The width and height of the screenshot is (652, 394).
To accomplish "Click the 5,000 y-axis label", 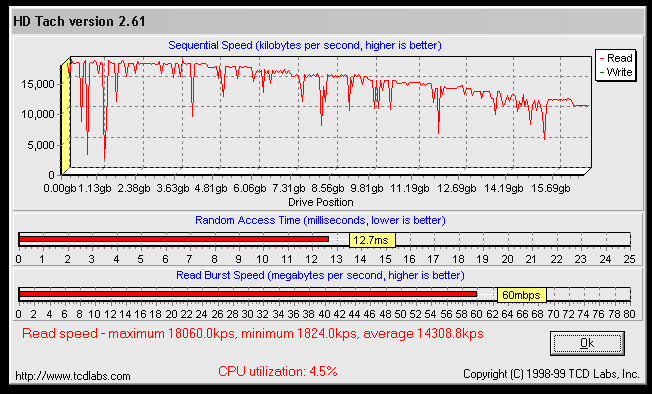I will tap(41, 145).
